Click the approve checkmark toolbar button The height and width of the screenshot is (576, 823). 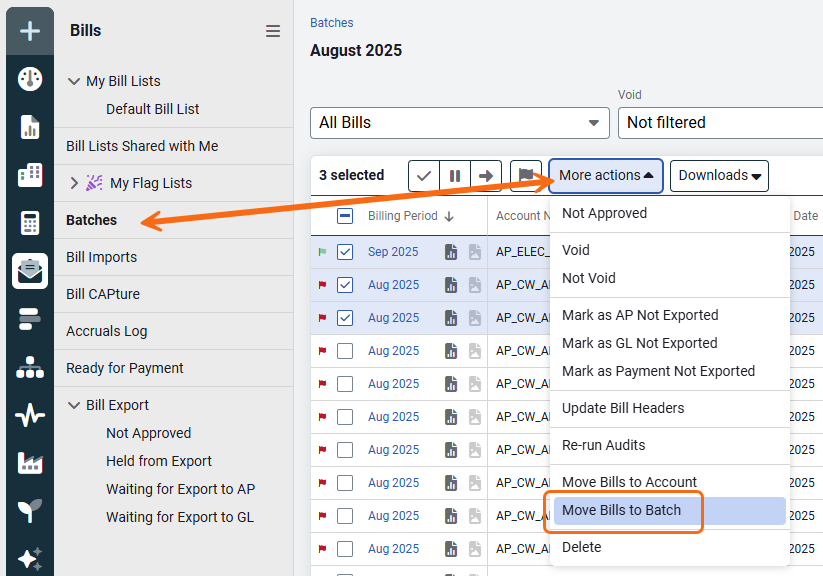(x=424, y=175)
